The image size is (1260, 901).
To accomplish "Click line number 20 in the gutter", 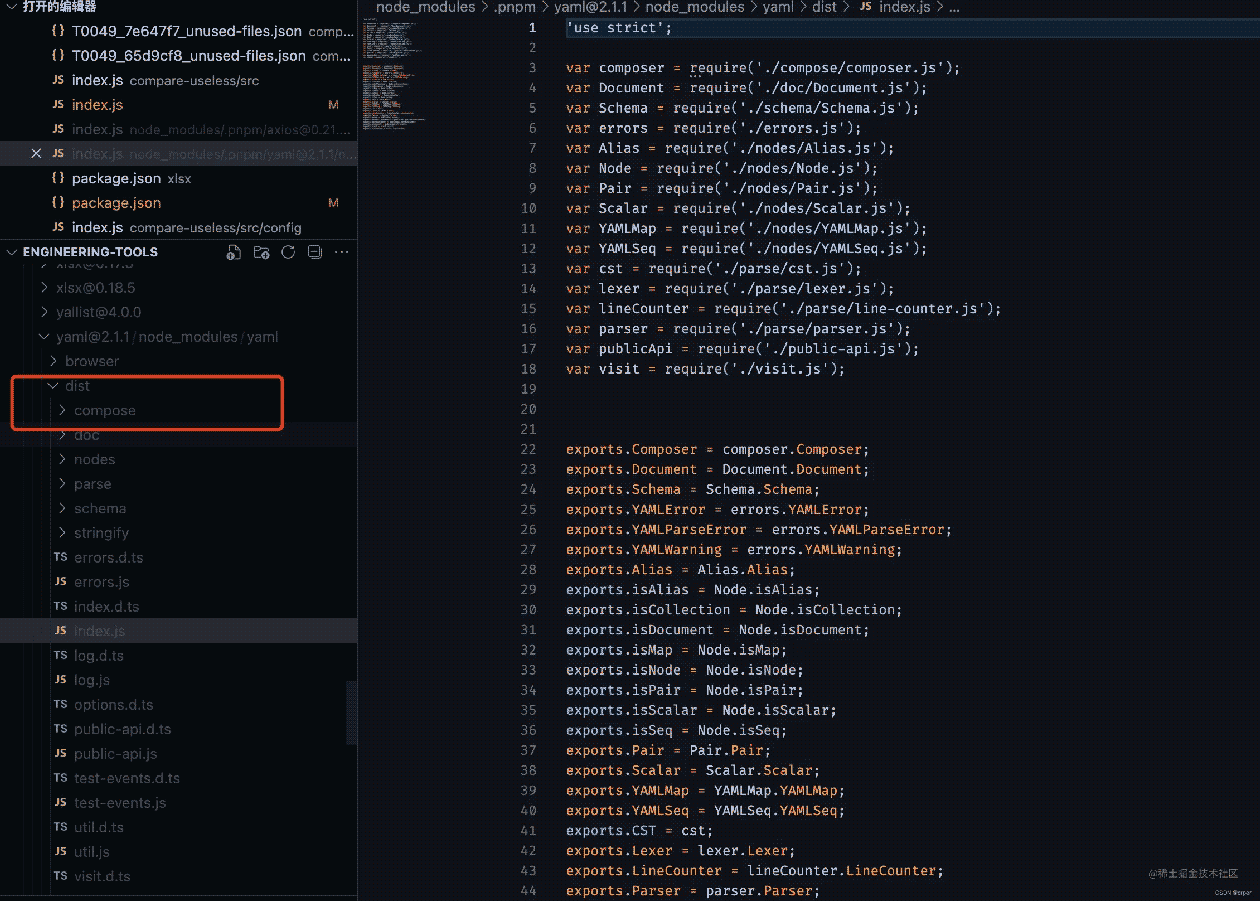I will click(528, 409).
